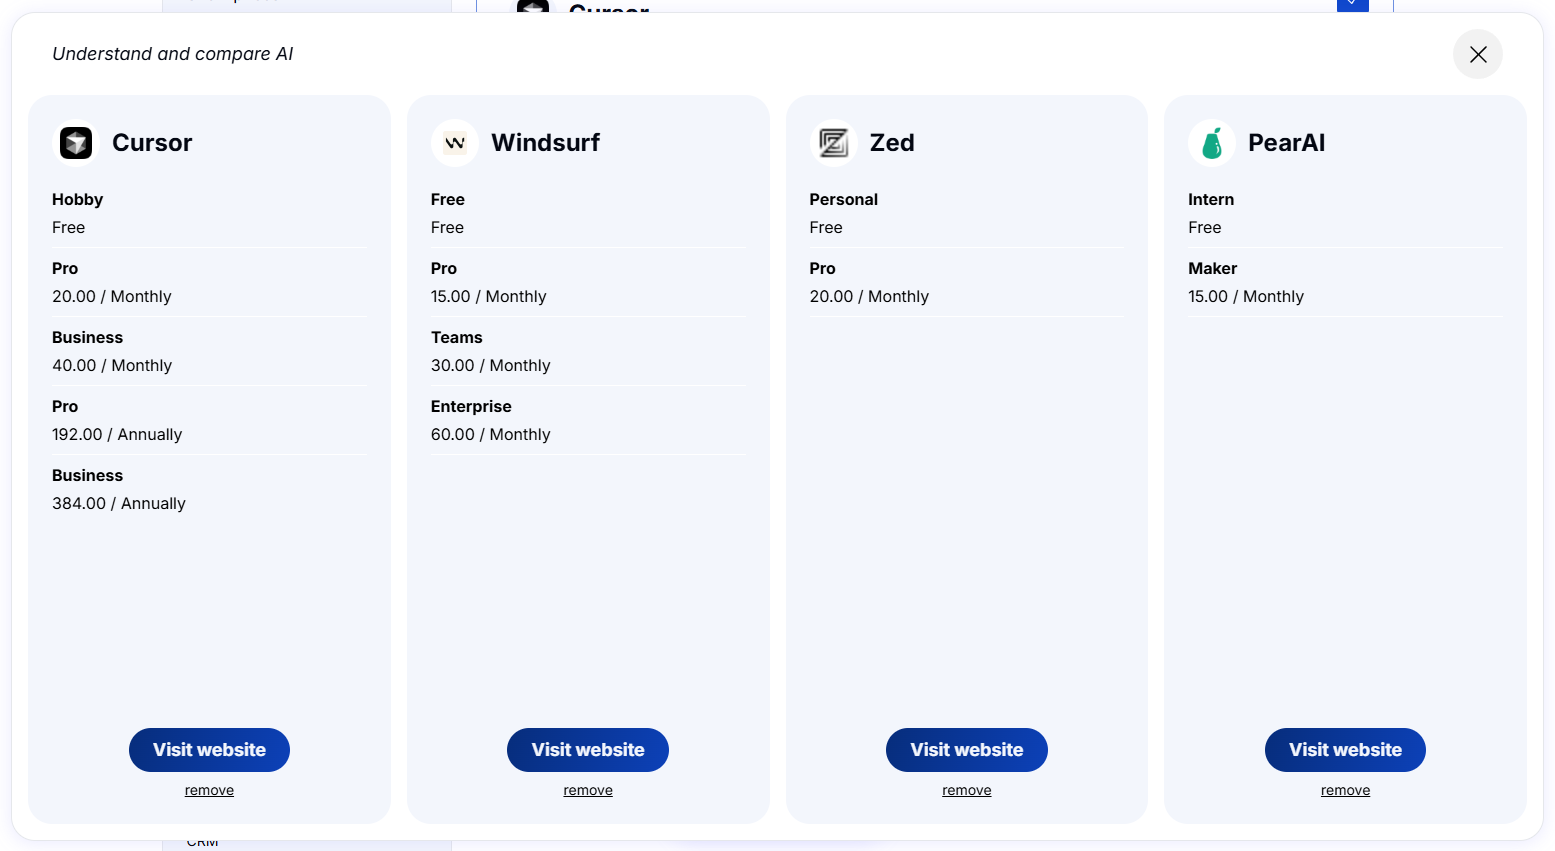Click the CRM label in the background page

coord(202,841)
